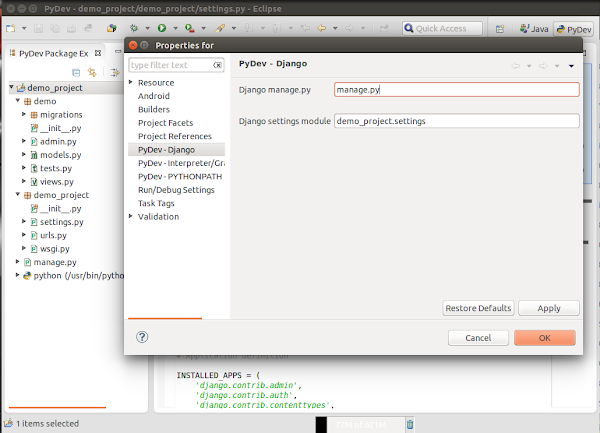The height and width of the screenshot is (433, 600).
Task: Clear the filter text with the clear icon
Action: coord(217,65)
